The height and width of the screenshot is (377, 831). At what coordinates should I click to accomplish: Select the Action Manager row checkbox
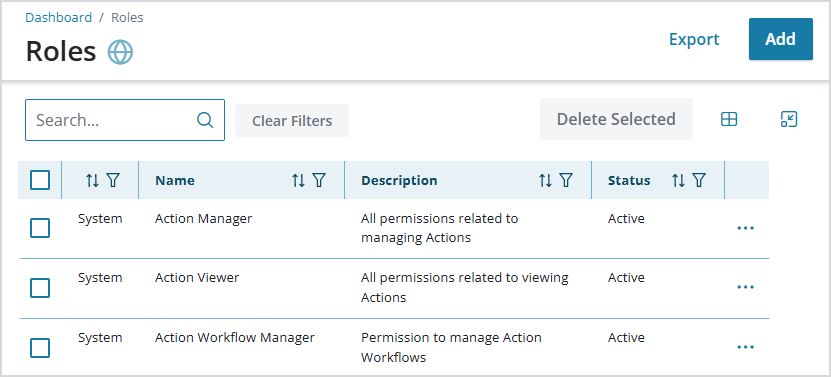(40, 228)
